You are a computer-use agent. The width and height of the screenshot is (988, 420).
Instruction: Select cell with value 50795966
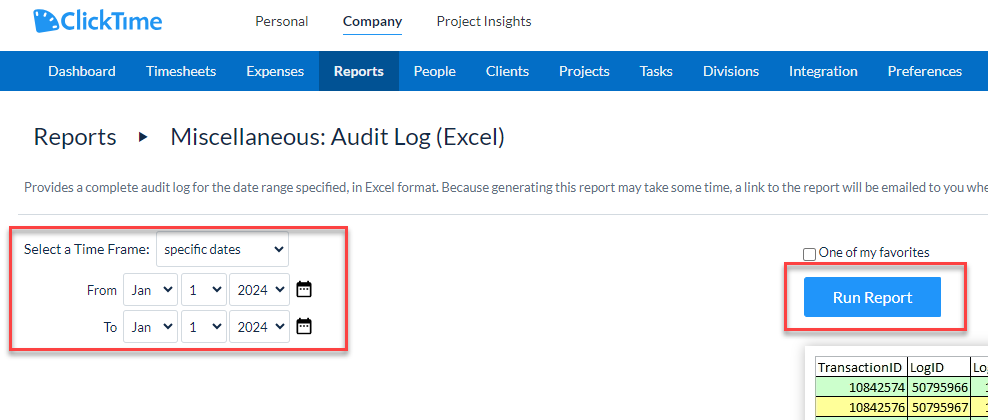click(938, 386)
